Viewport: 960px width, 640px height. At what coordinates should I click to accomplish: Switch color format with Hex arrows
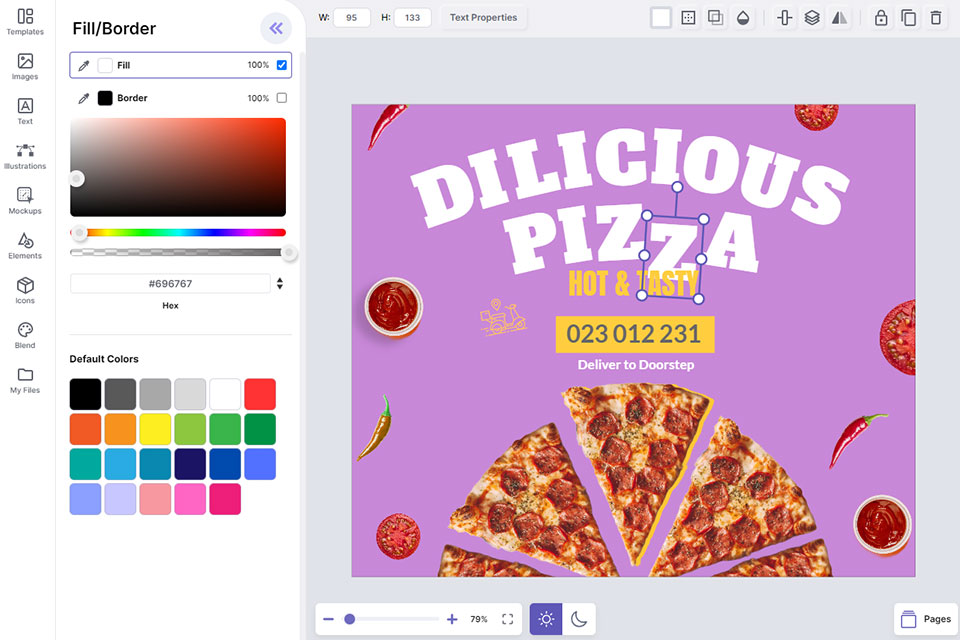tap(280, 284)
